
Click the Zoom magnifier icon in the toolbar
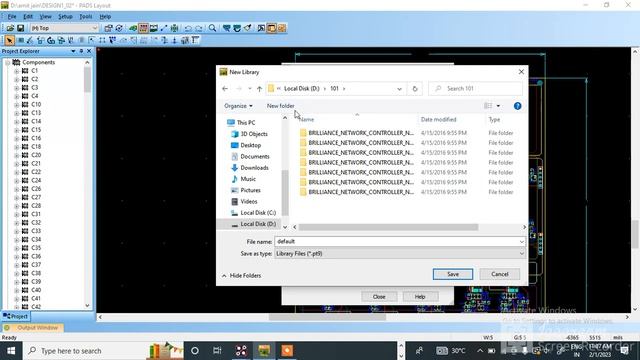[x=212, y=28]
